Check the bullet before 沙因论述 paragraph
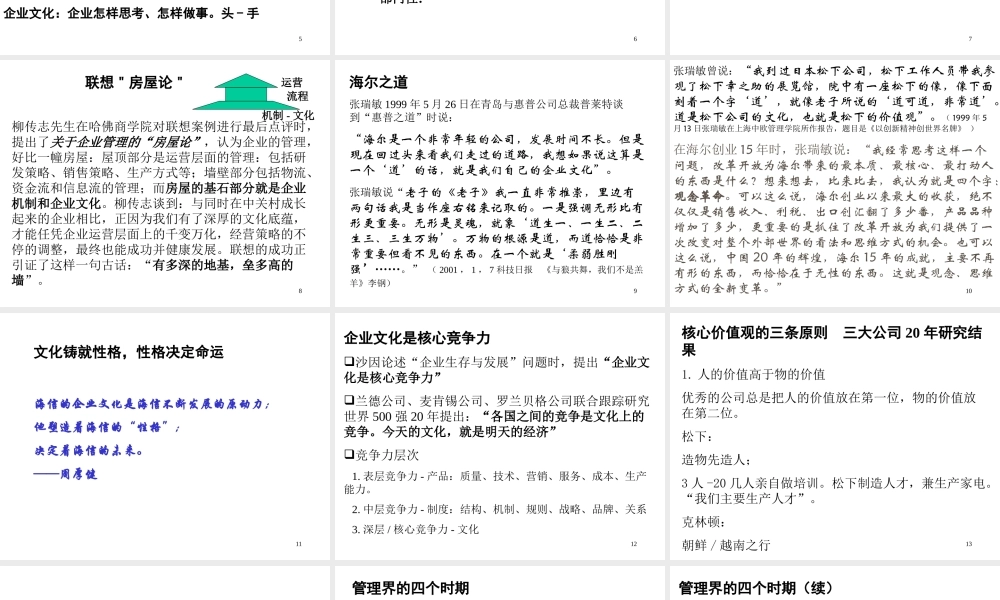This screenshot has width=1000, height=600. coord(349,361)
